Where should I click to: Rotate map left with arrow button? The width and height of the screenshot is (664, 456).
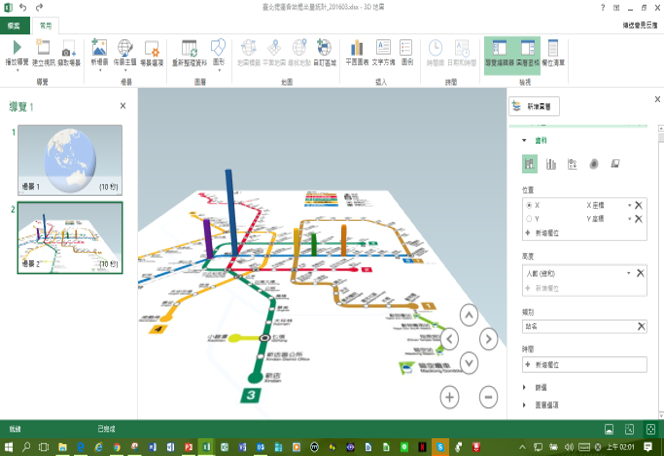449,339
